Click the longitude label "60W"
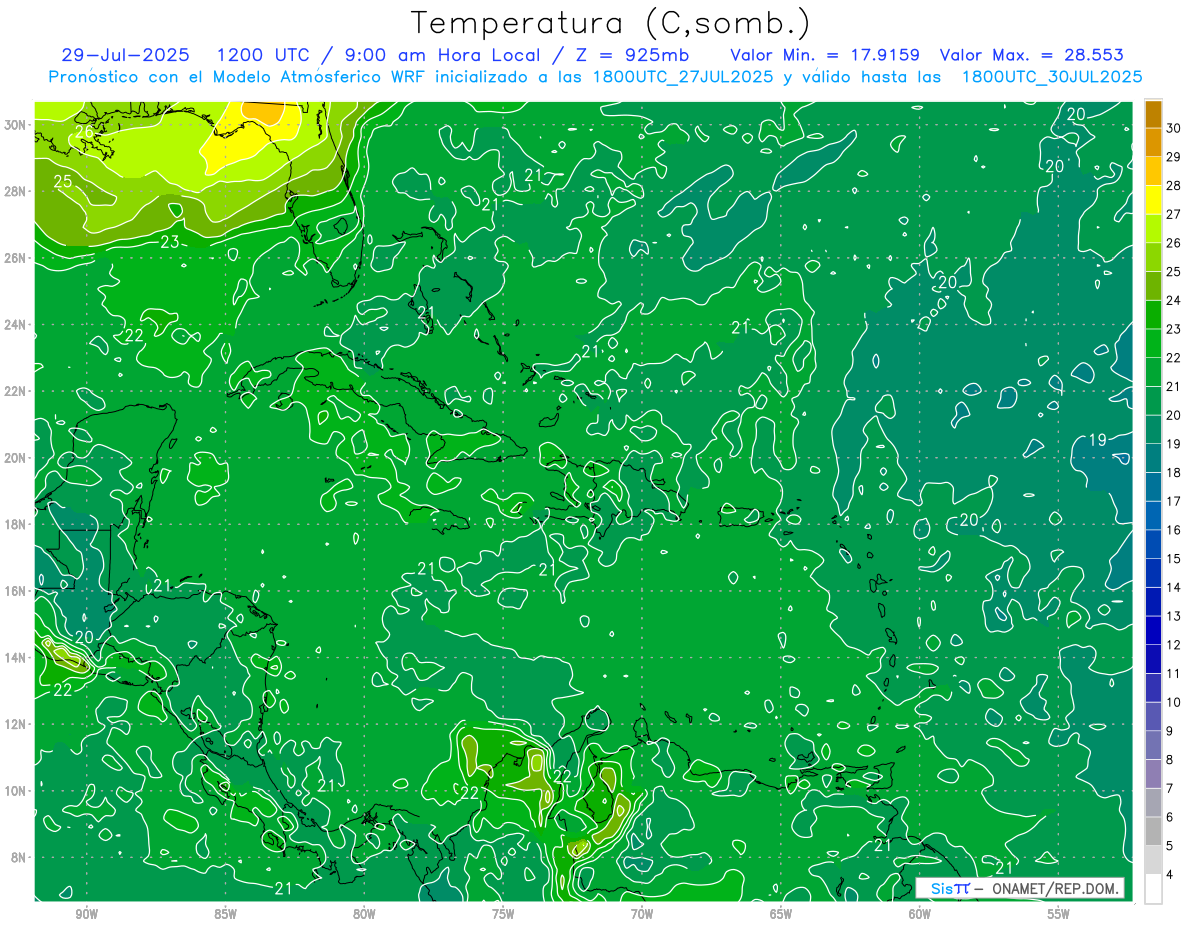The image size is (1200, 927). (x=920, y=914)
